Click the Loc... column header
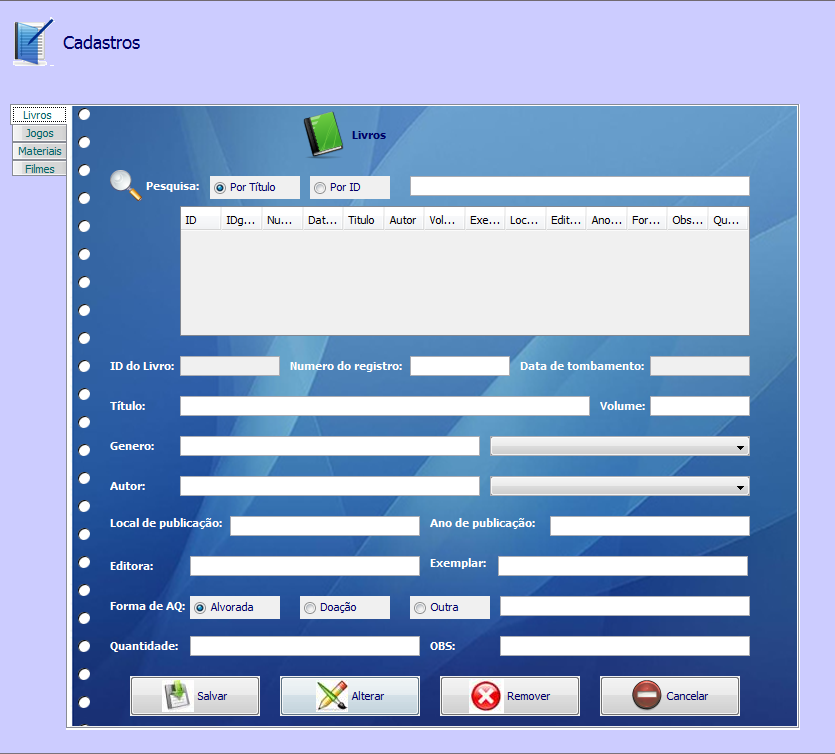Viewport: 835px width, 754px height. [x=525, y=220]
